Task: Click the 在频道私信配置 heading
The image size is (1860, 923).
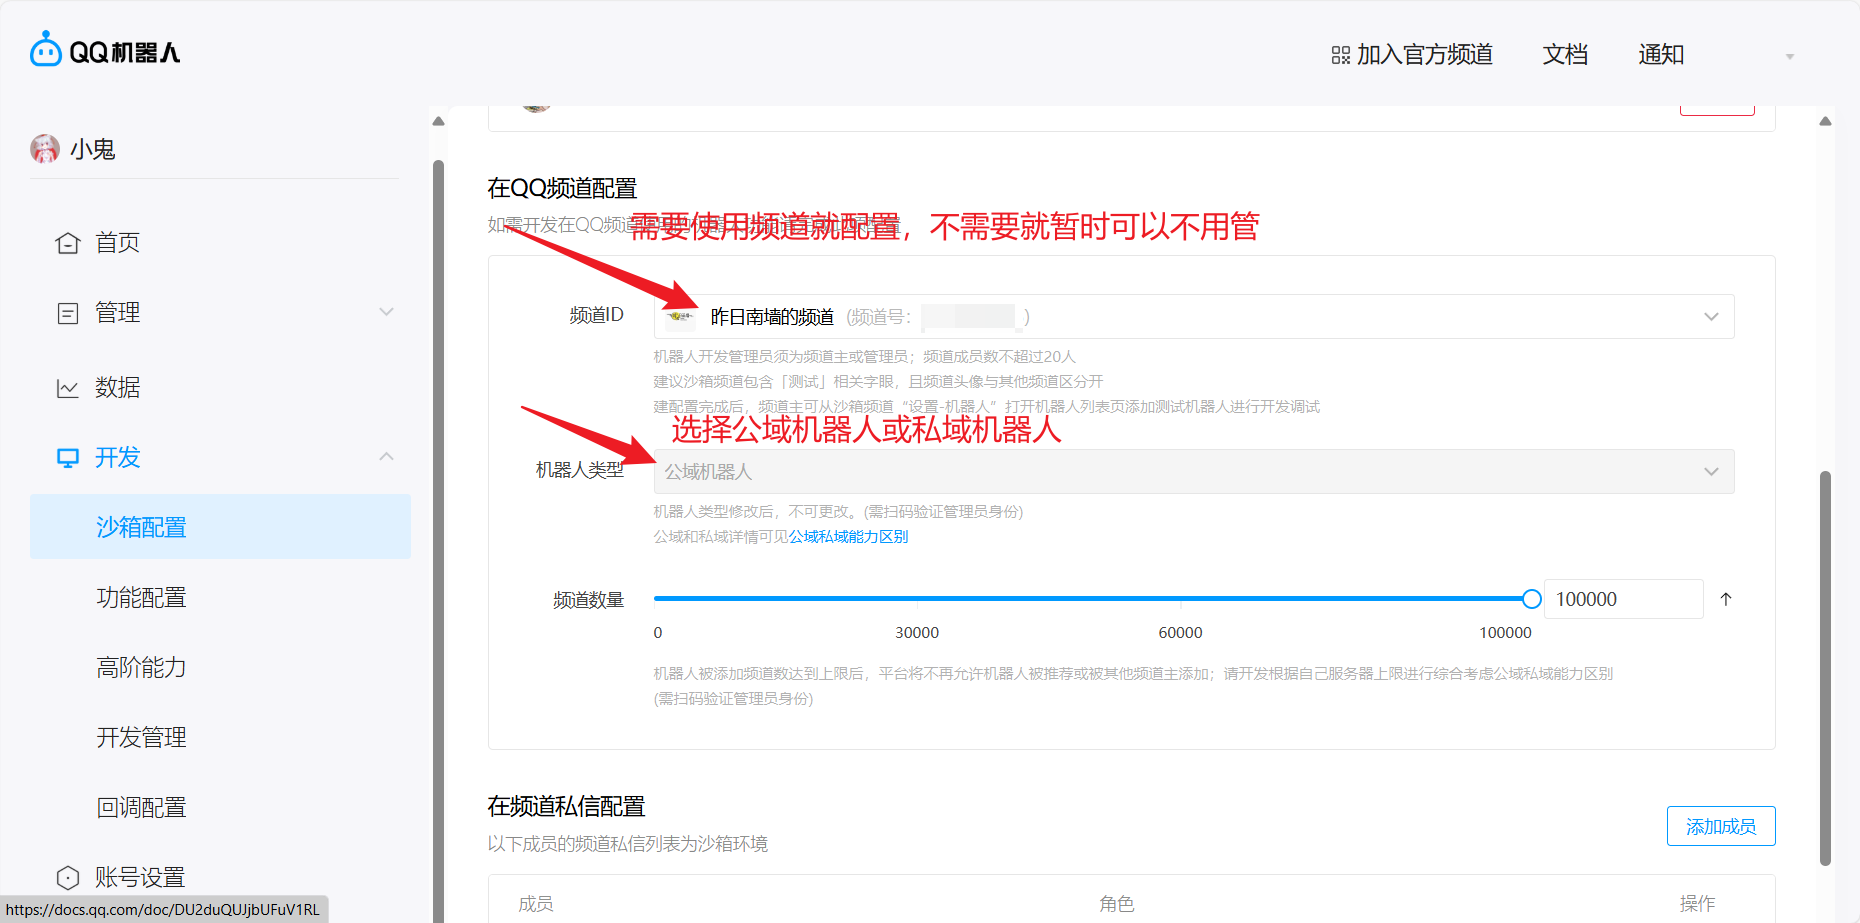Action: coord(566,806)
